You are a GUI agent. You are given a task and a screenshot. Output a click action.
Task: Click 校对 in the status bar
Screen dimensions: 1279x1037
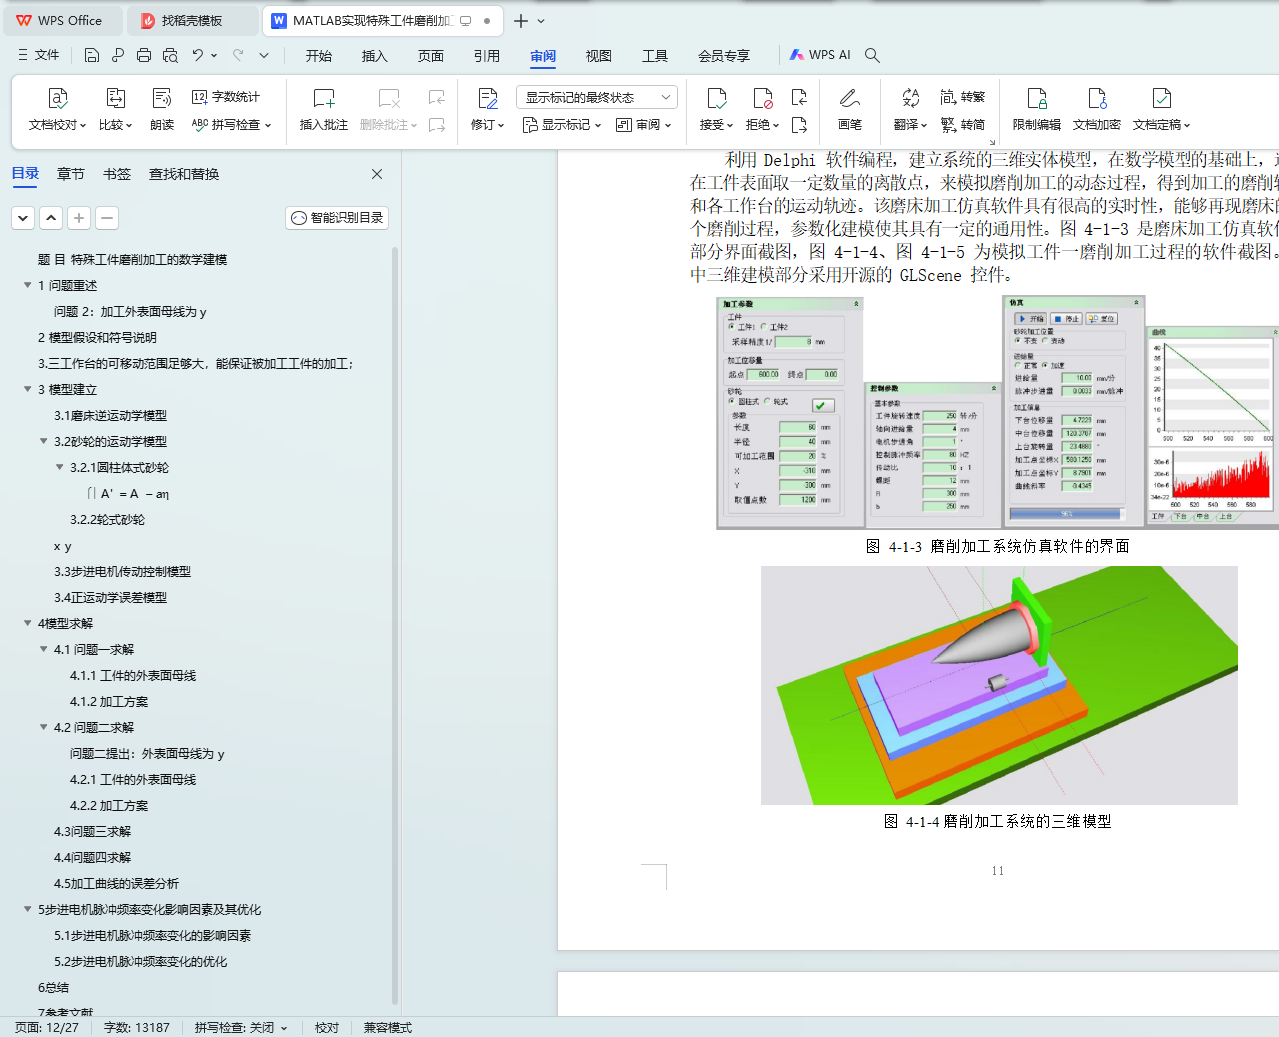click(327, 1027)
